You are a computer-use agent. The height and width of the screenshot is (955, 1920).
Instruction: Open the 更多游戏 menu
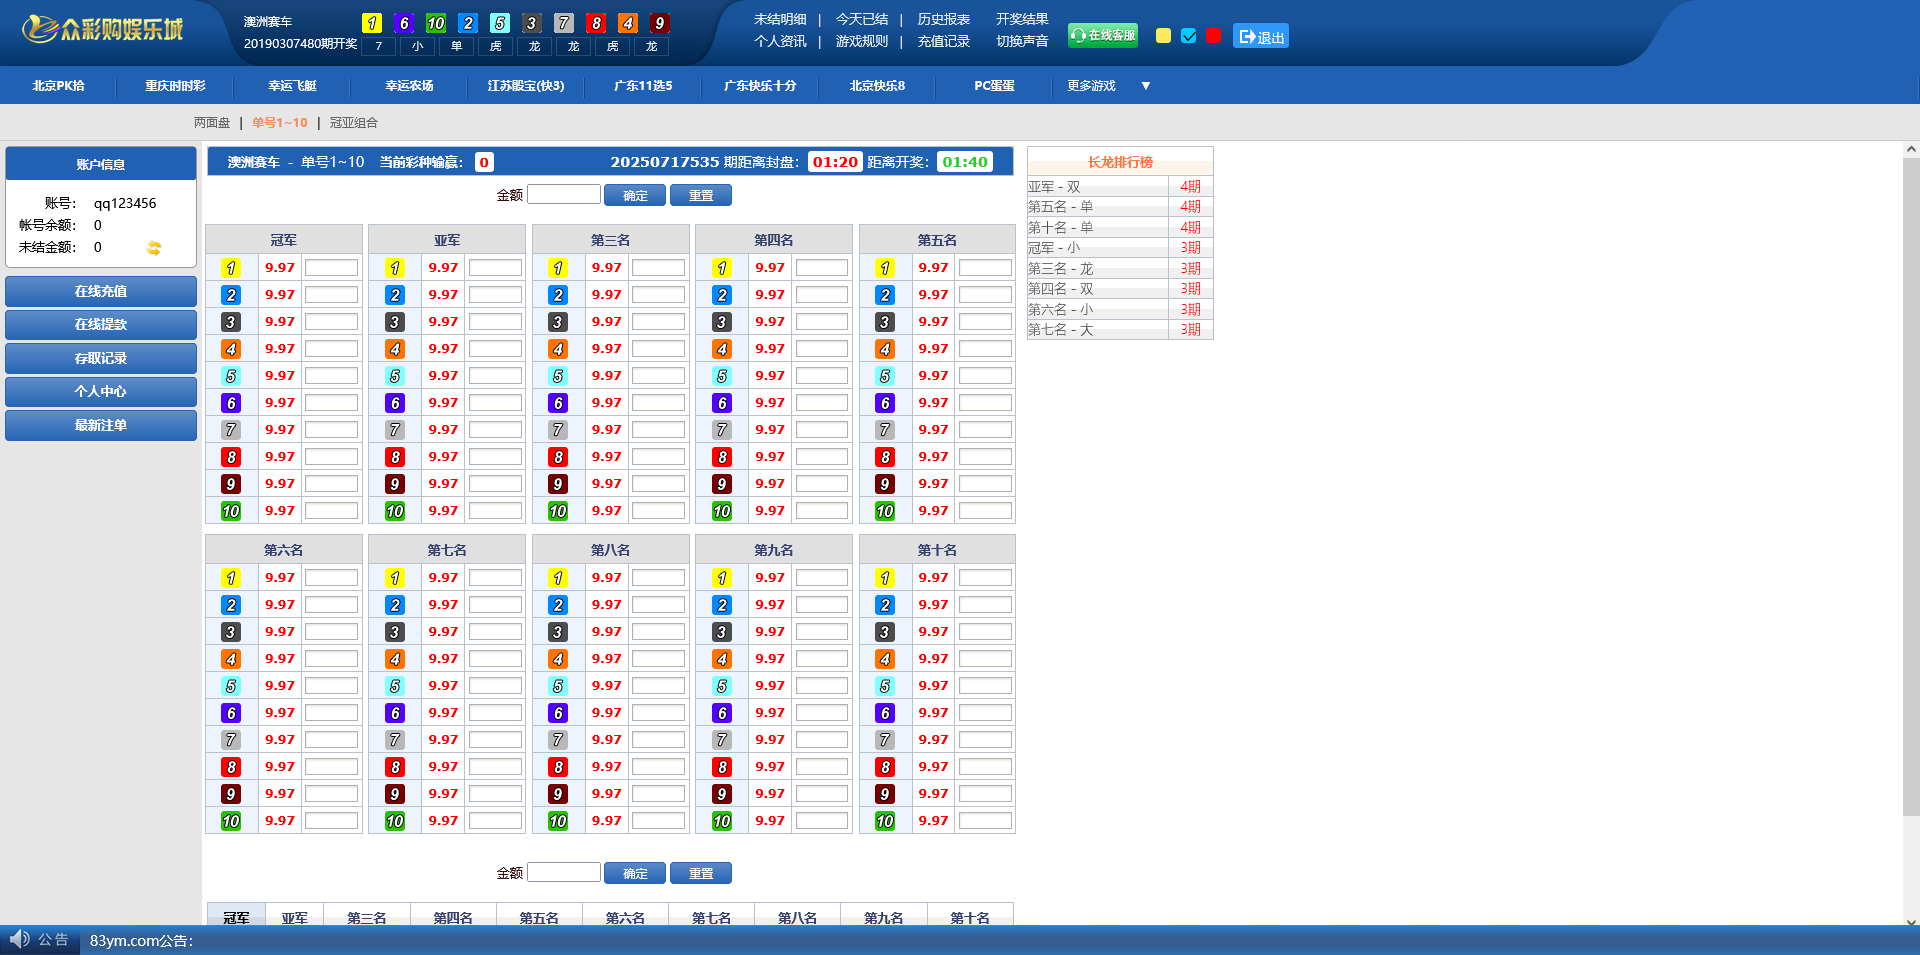pos(1091,86)
